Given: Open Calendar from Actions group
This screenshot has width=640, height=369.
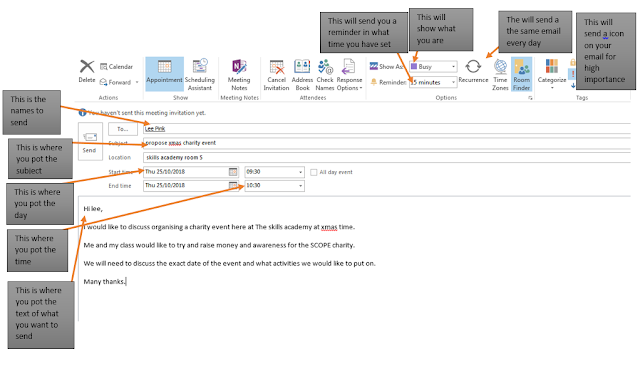Looking at the screenshot, I should tap(117, 67).
